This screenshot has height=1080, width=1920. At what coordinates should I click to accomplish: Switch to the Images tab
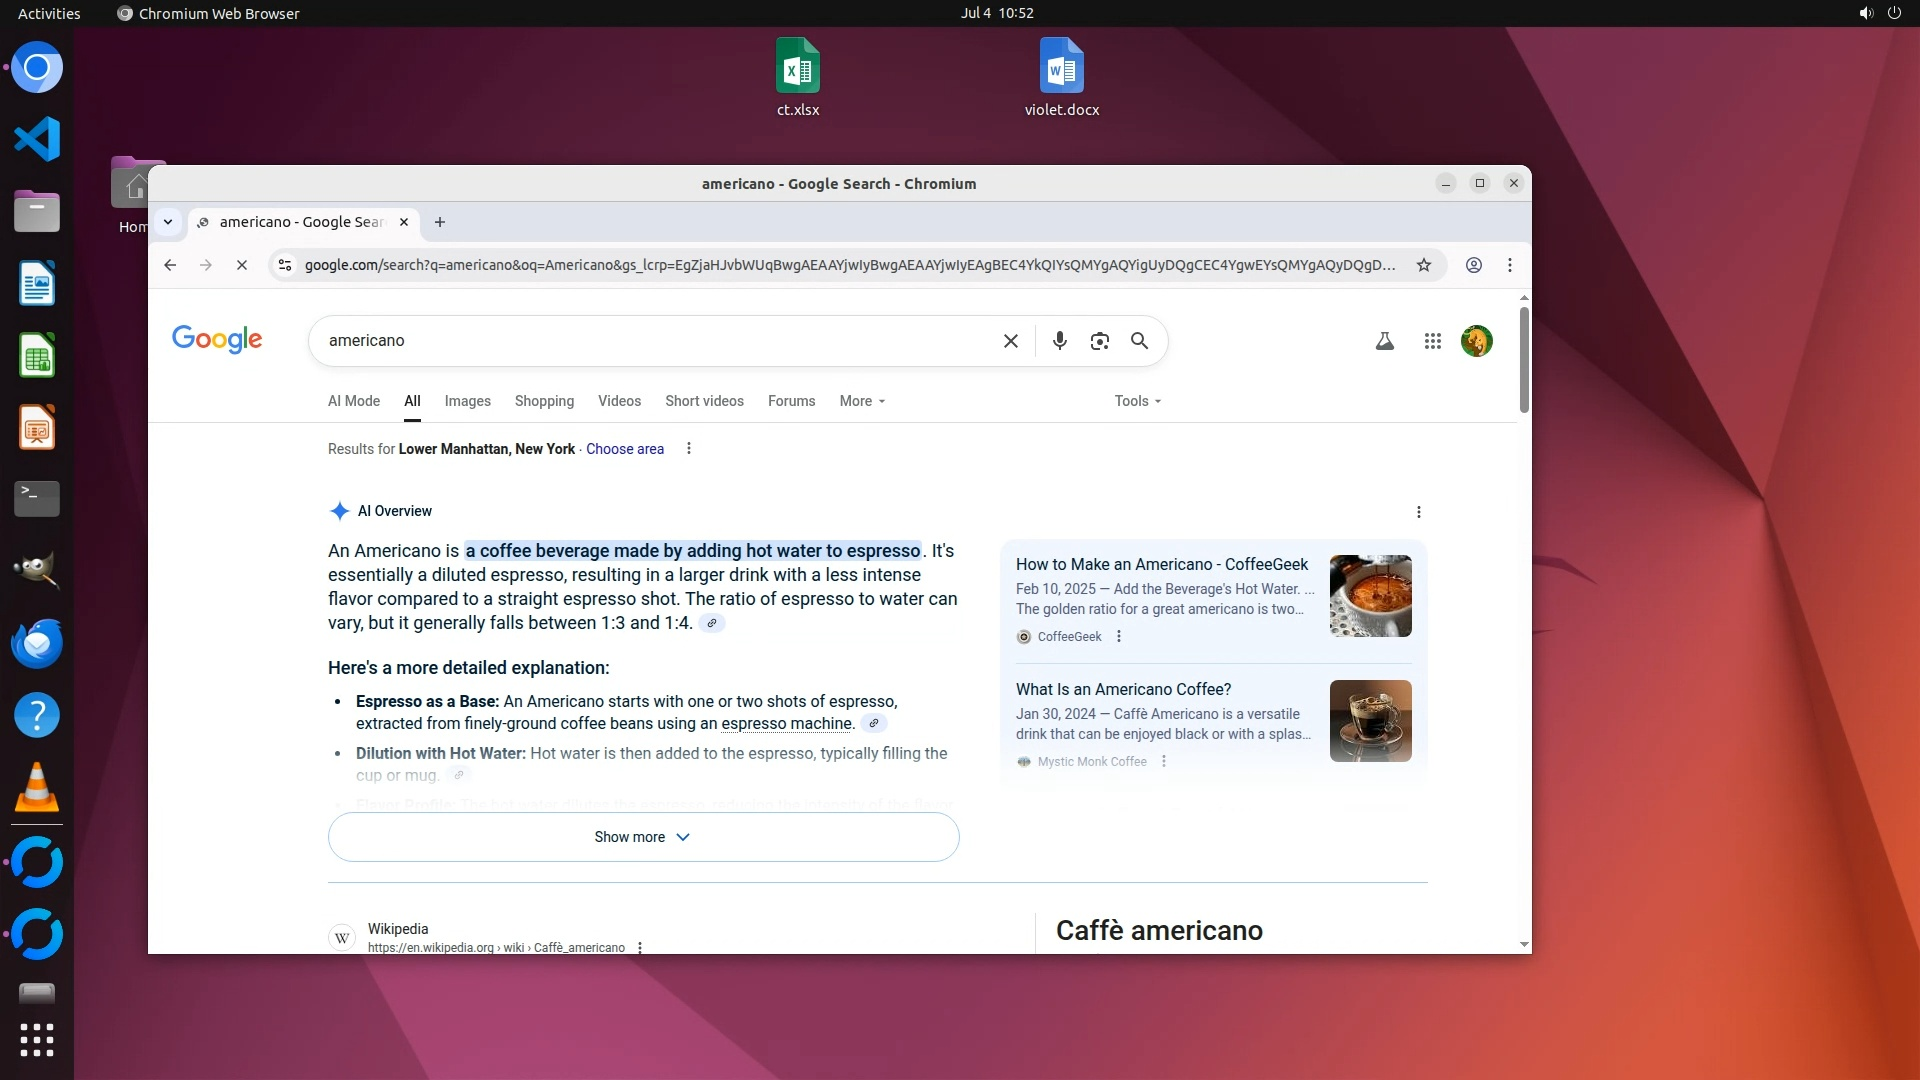467,401
